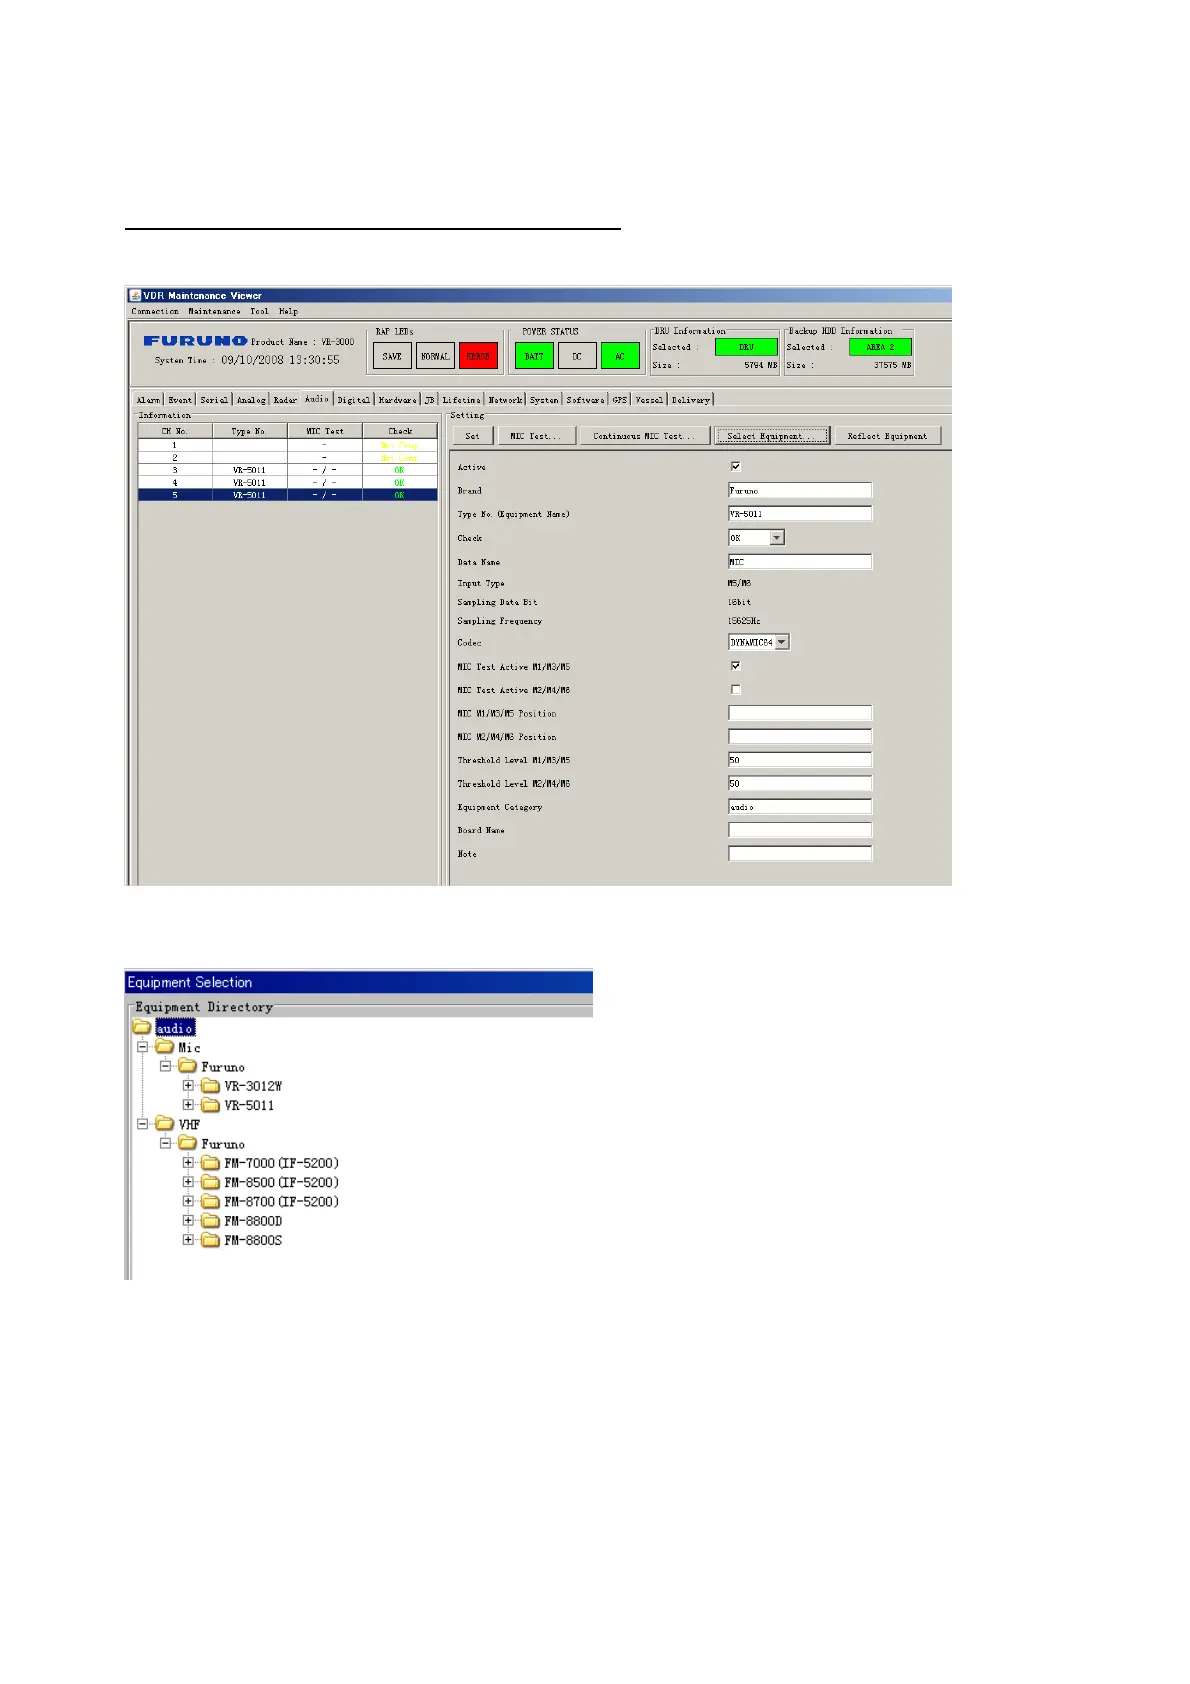
Task: Click the green AC status indicator
Action: point(620,356)
